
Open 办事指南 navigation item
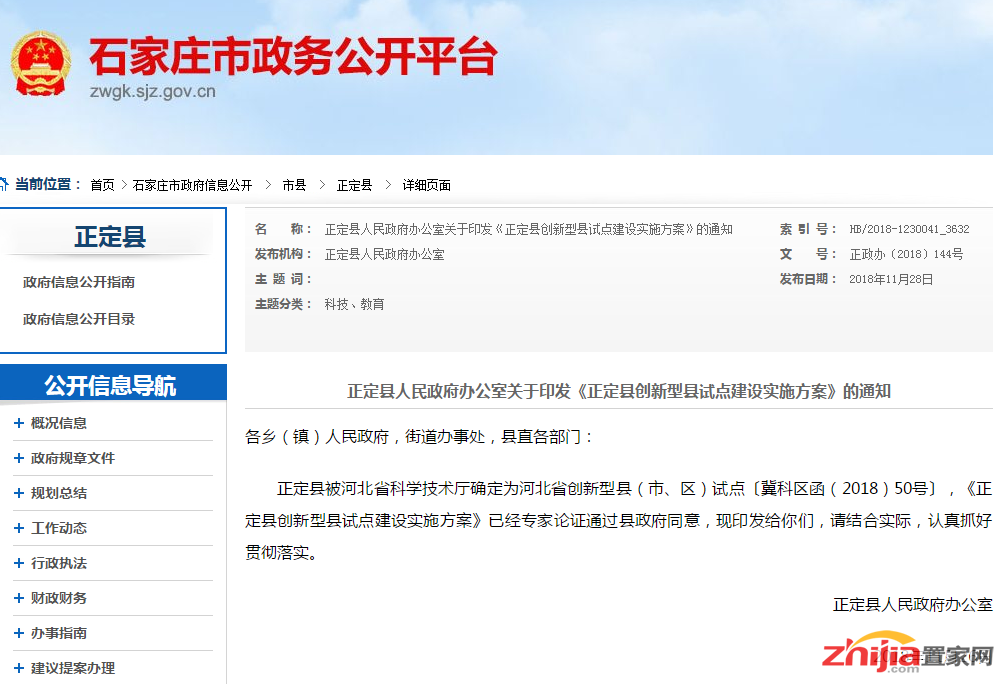coord(59,634)
